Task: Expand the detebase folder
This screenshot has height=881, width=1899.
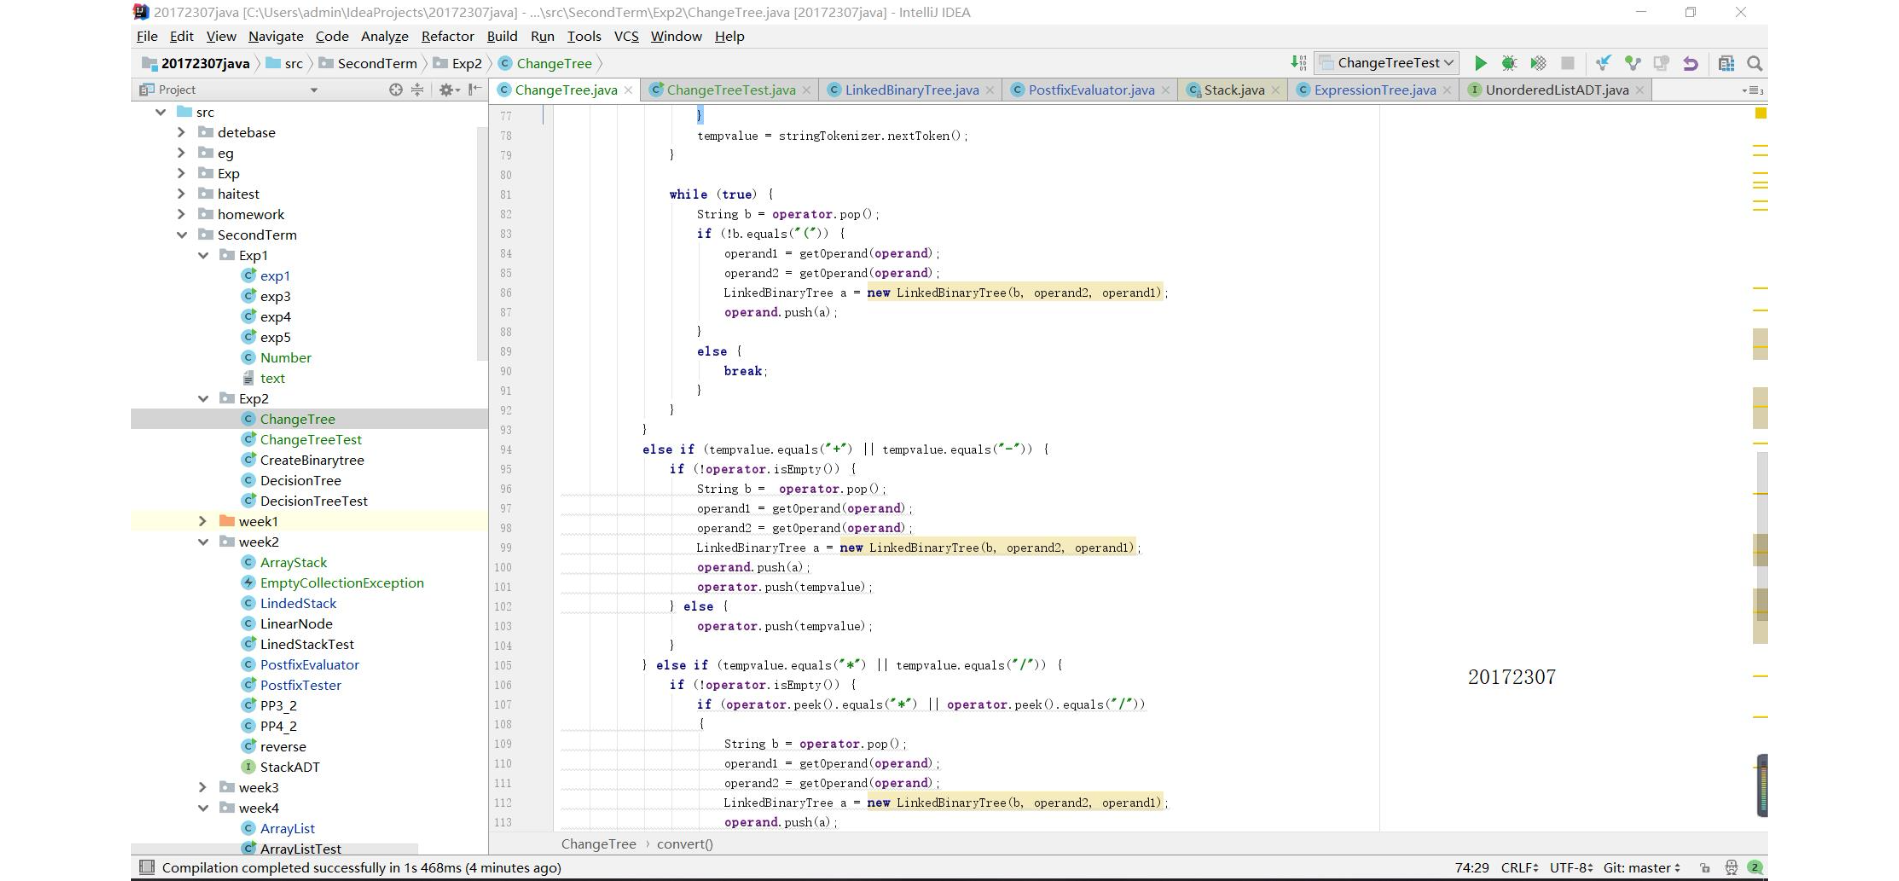Action: (181, 132)
